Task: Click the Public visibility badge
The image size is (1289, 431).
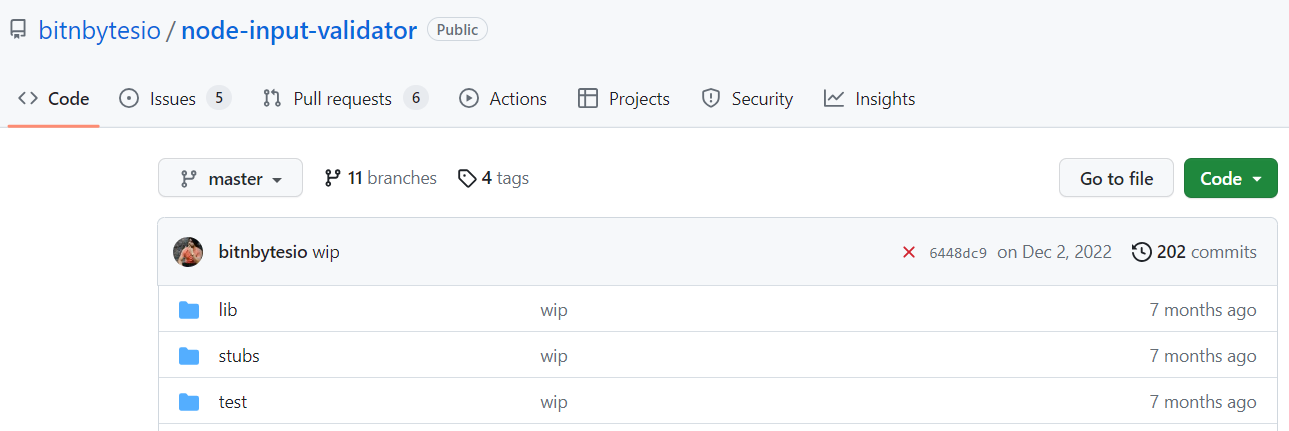Action: point(457,30)
